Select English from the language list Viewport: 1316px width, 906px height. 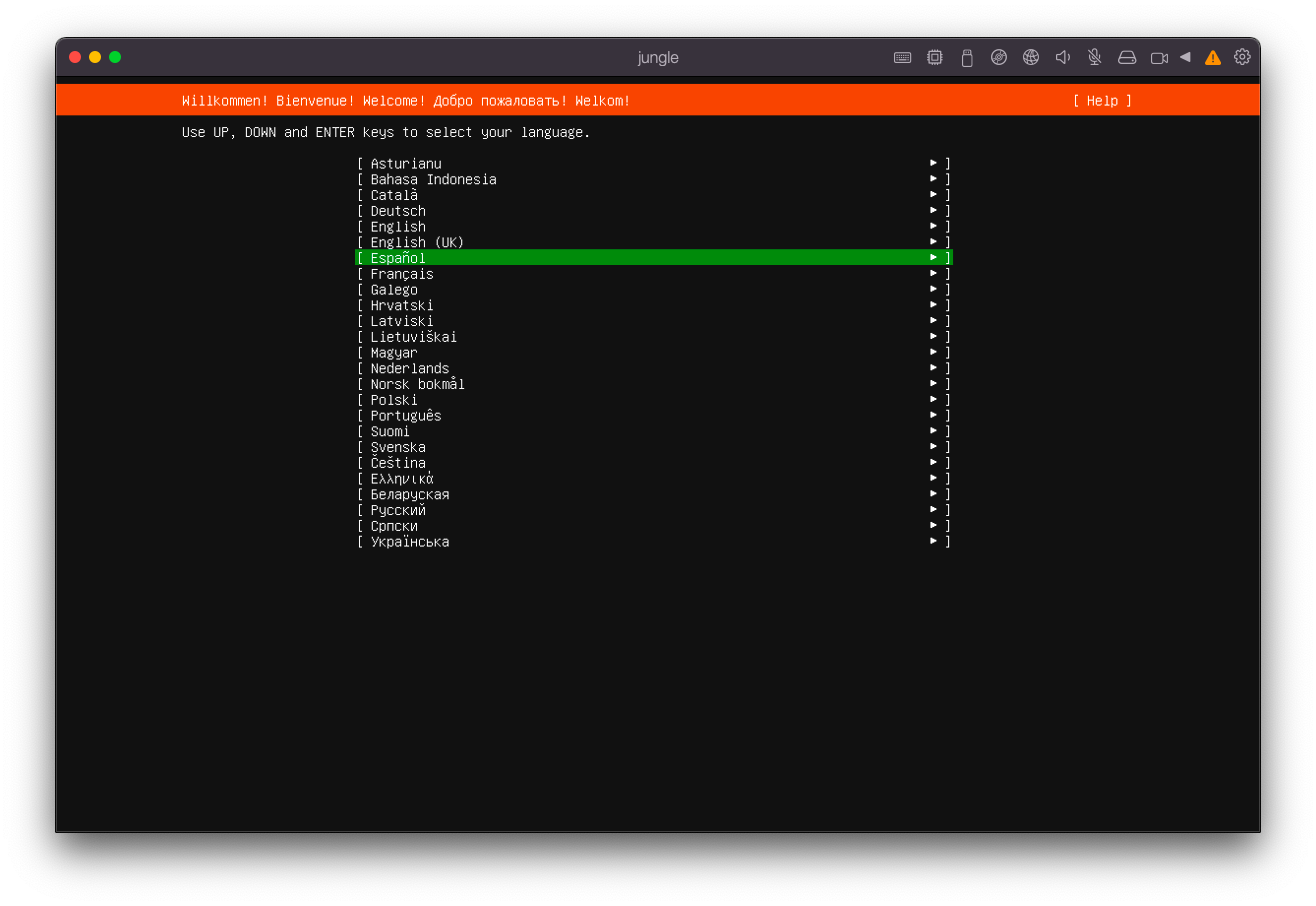click(398, 227)
